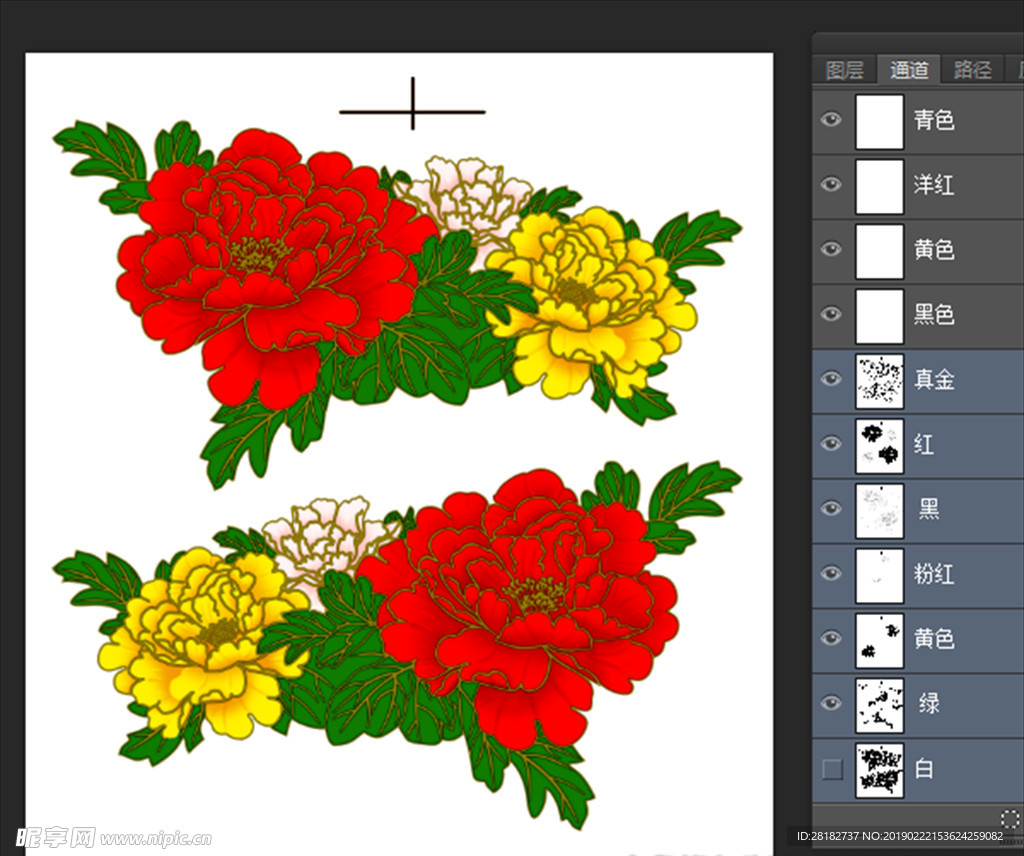Hide the 红 spot channel
This screenshot has width=1024, height=856.
point(831,444)
